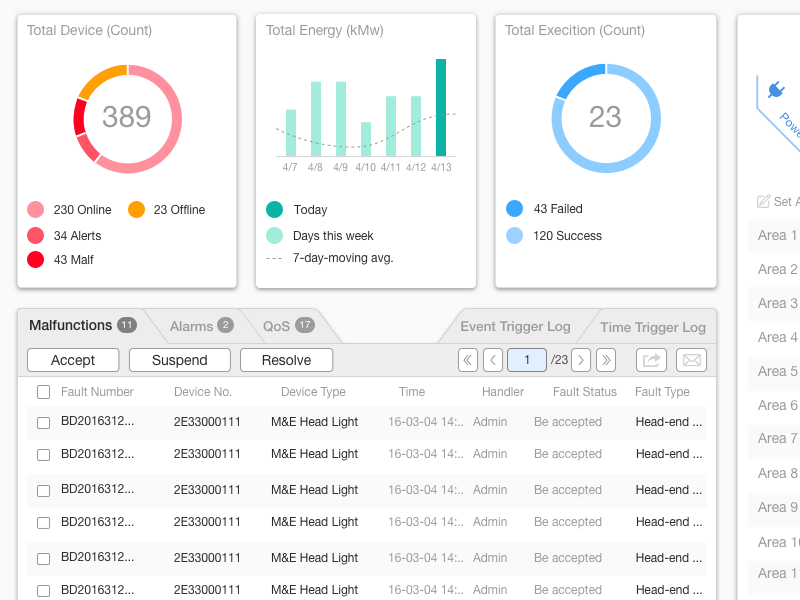This screenshot has height=600, width=800.
Task: Click the Fault Status column header
Action: [x=585, y=392]
